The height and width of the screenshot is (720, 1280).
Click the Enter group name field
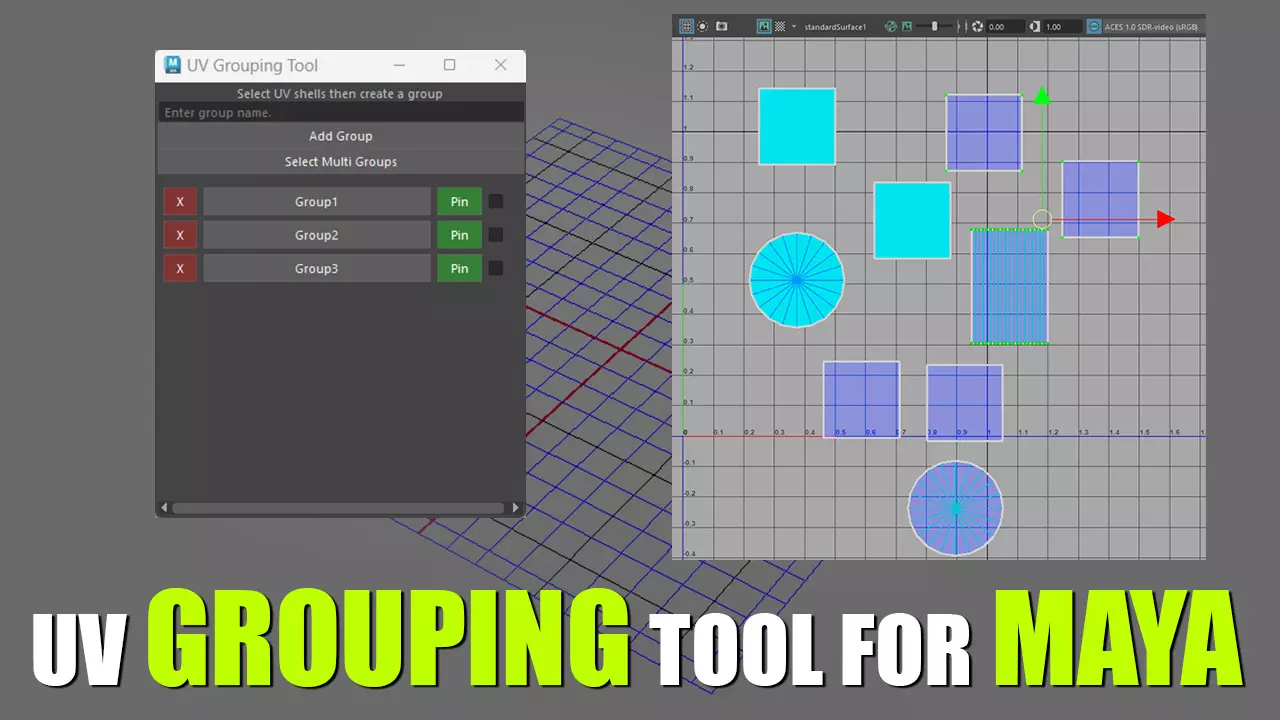341,113
